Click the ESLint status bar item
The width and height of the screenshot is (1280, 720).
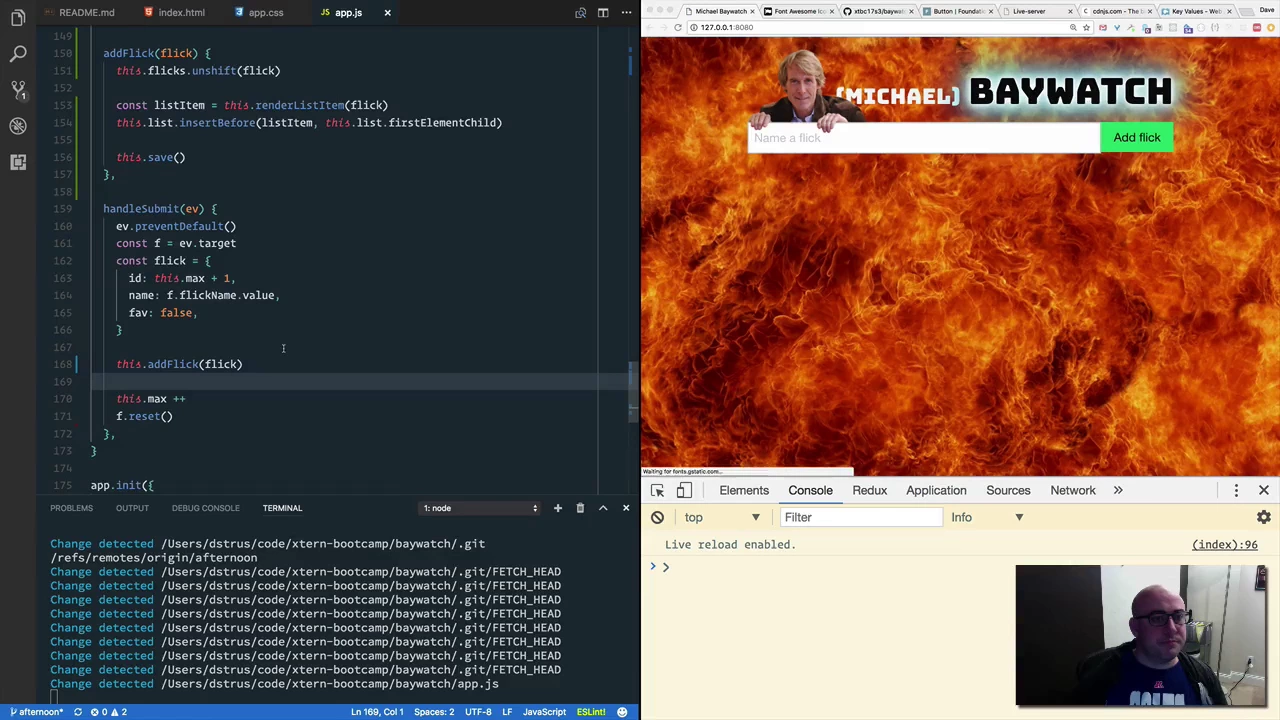click(x=591, y=712)
